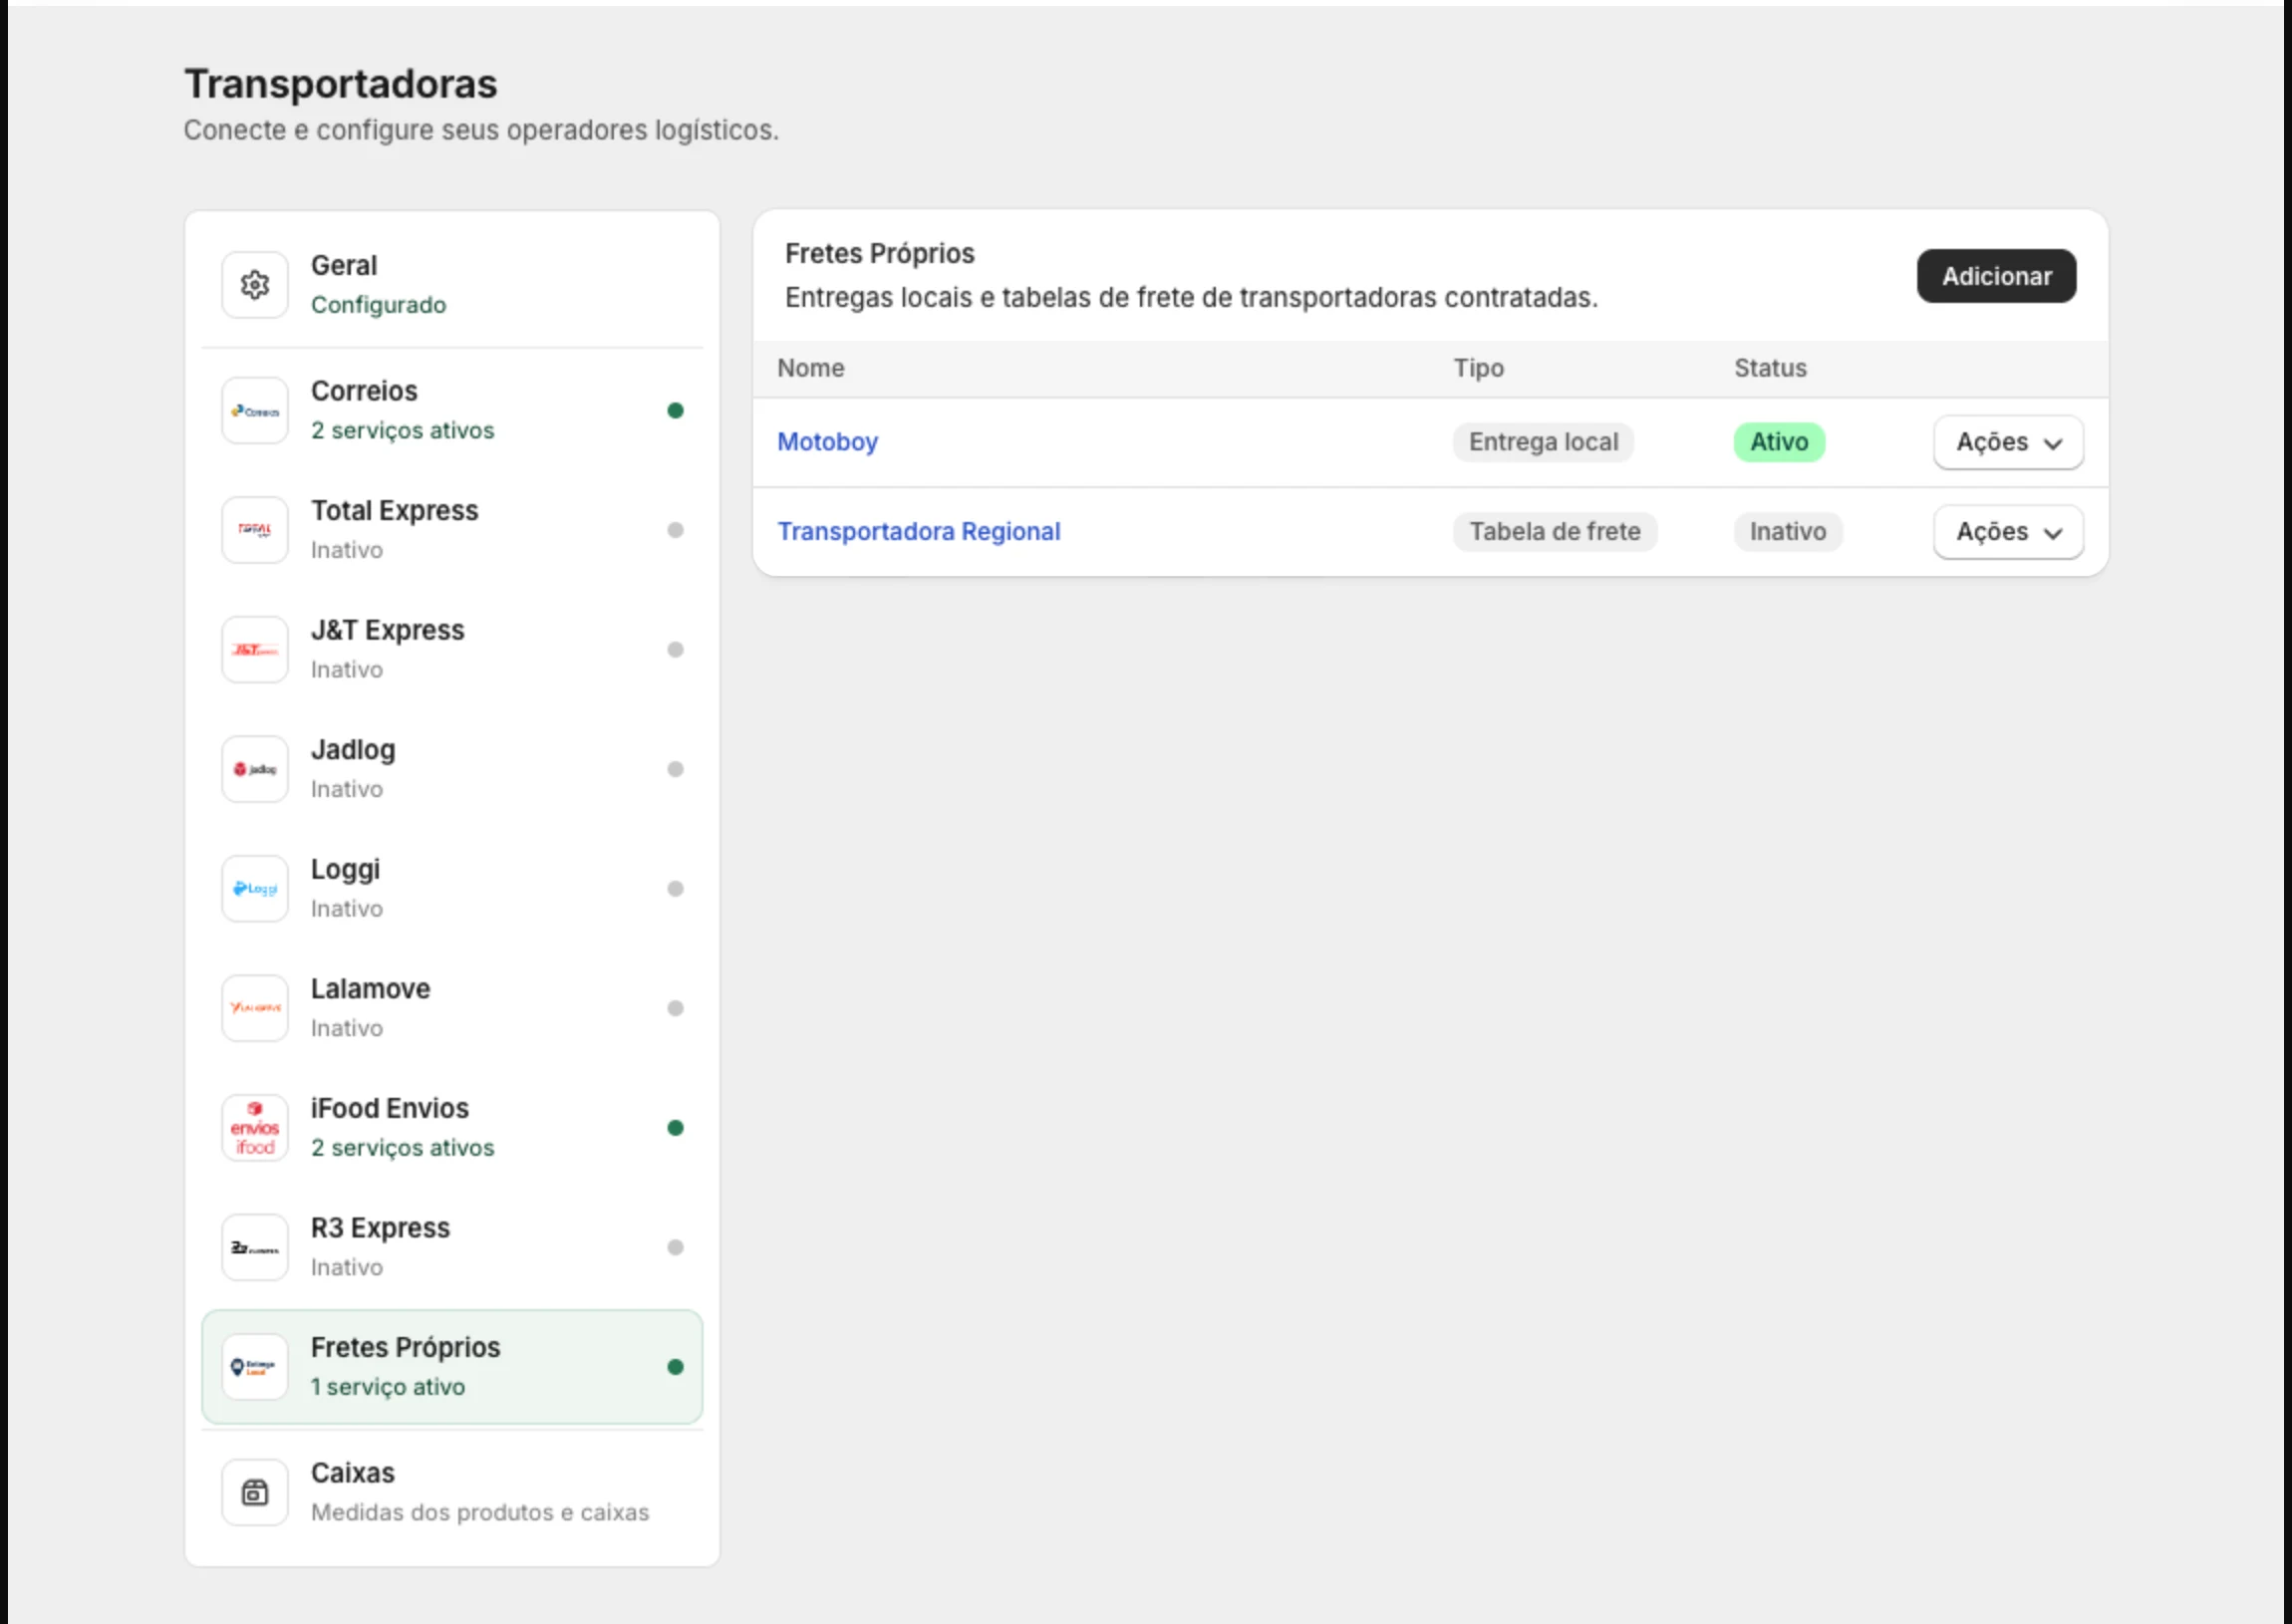Click the green status dot for iFood Envios
The height and width of the screenshot is (1624, 2292).
coord(675,1128)
